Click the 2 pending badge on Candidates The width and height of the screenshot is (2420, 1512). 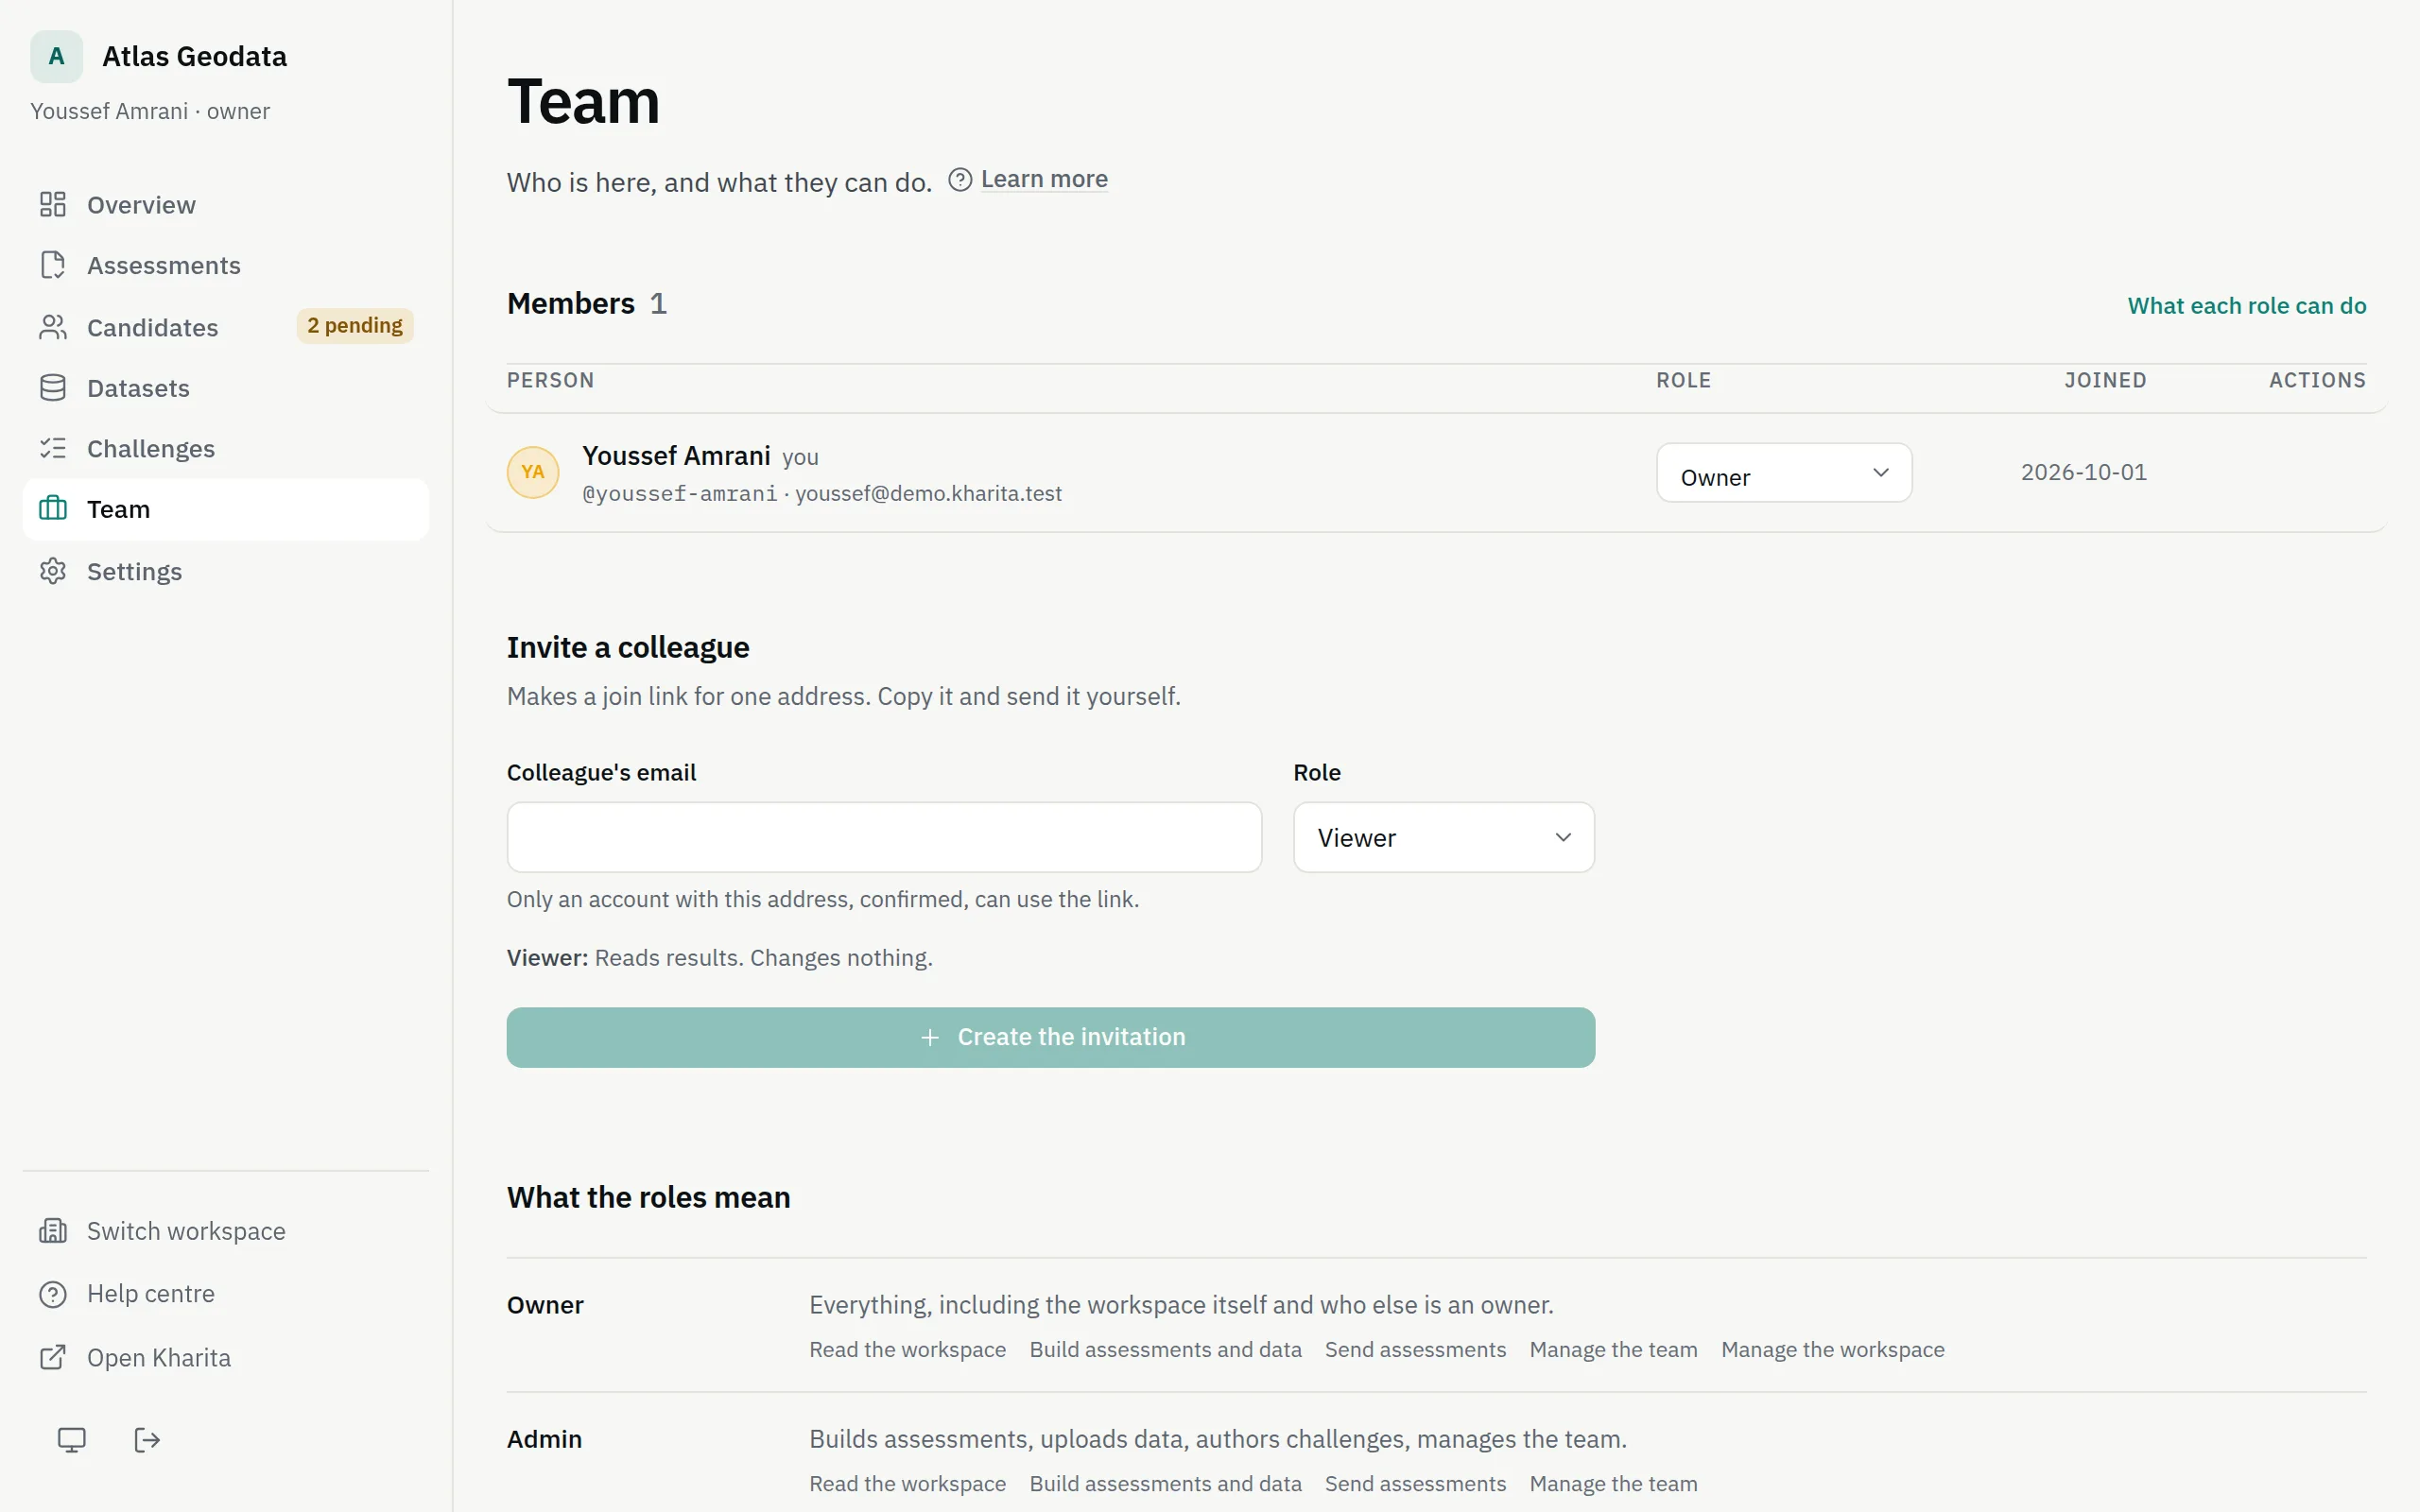point(355,326)
